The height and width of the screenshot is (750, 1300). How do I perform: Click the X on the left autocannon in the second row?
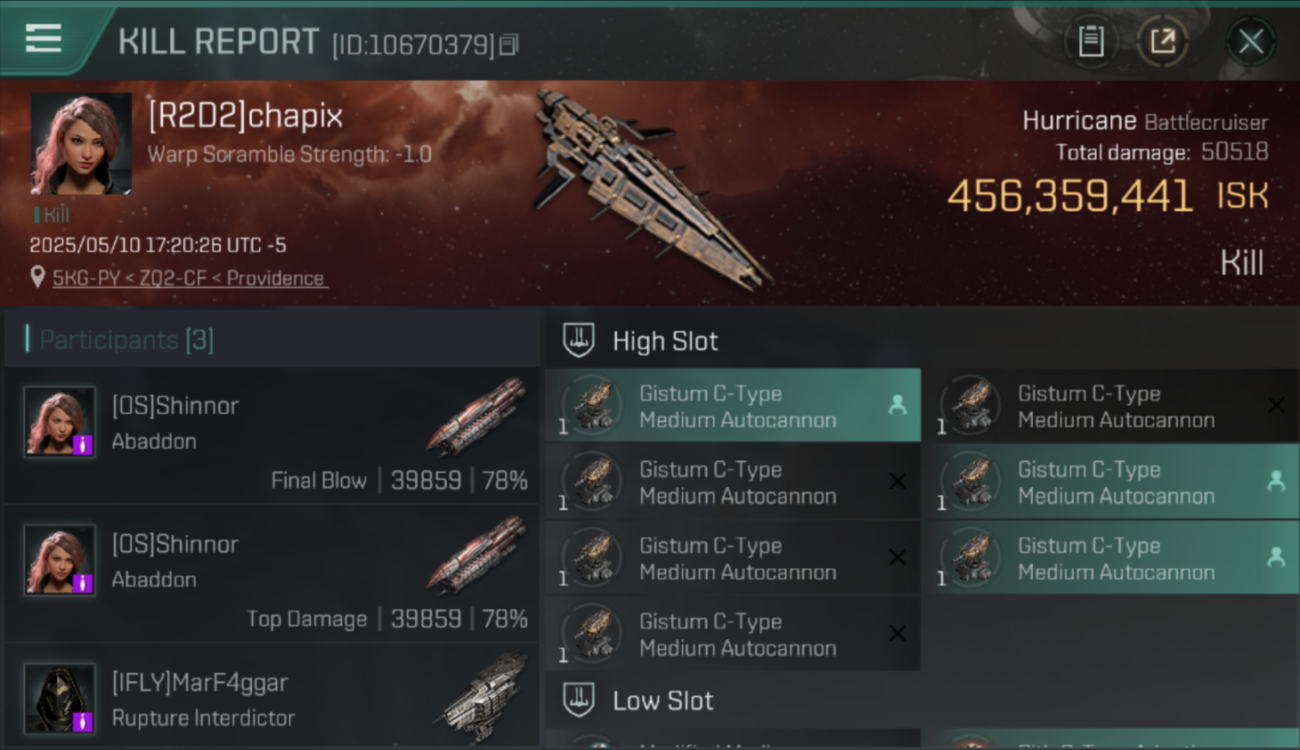(897, 482)
